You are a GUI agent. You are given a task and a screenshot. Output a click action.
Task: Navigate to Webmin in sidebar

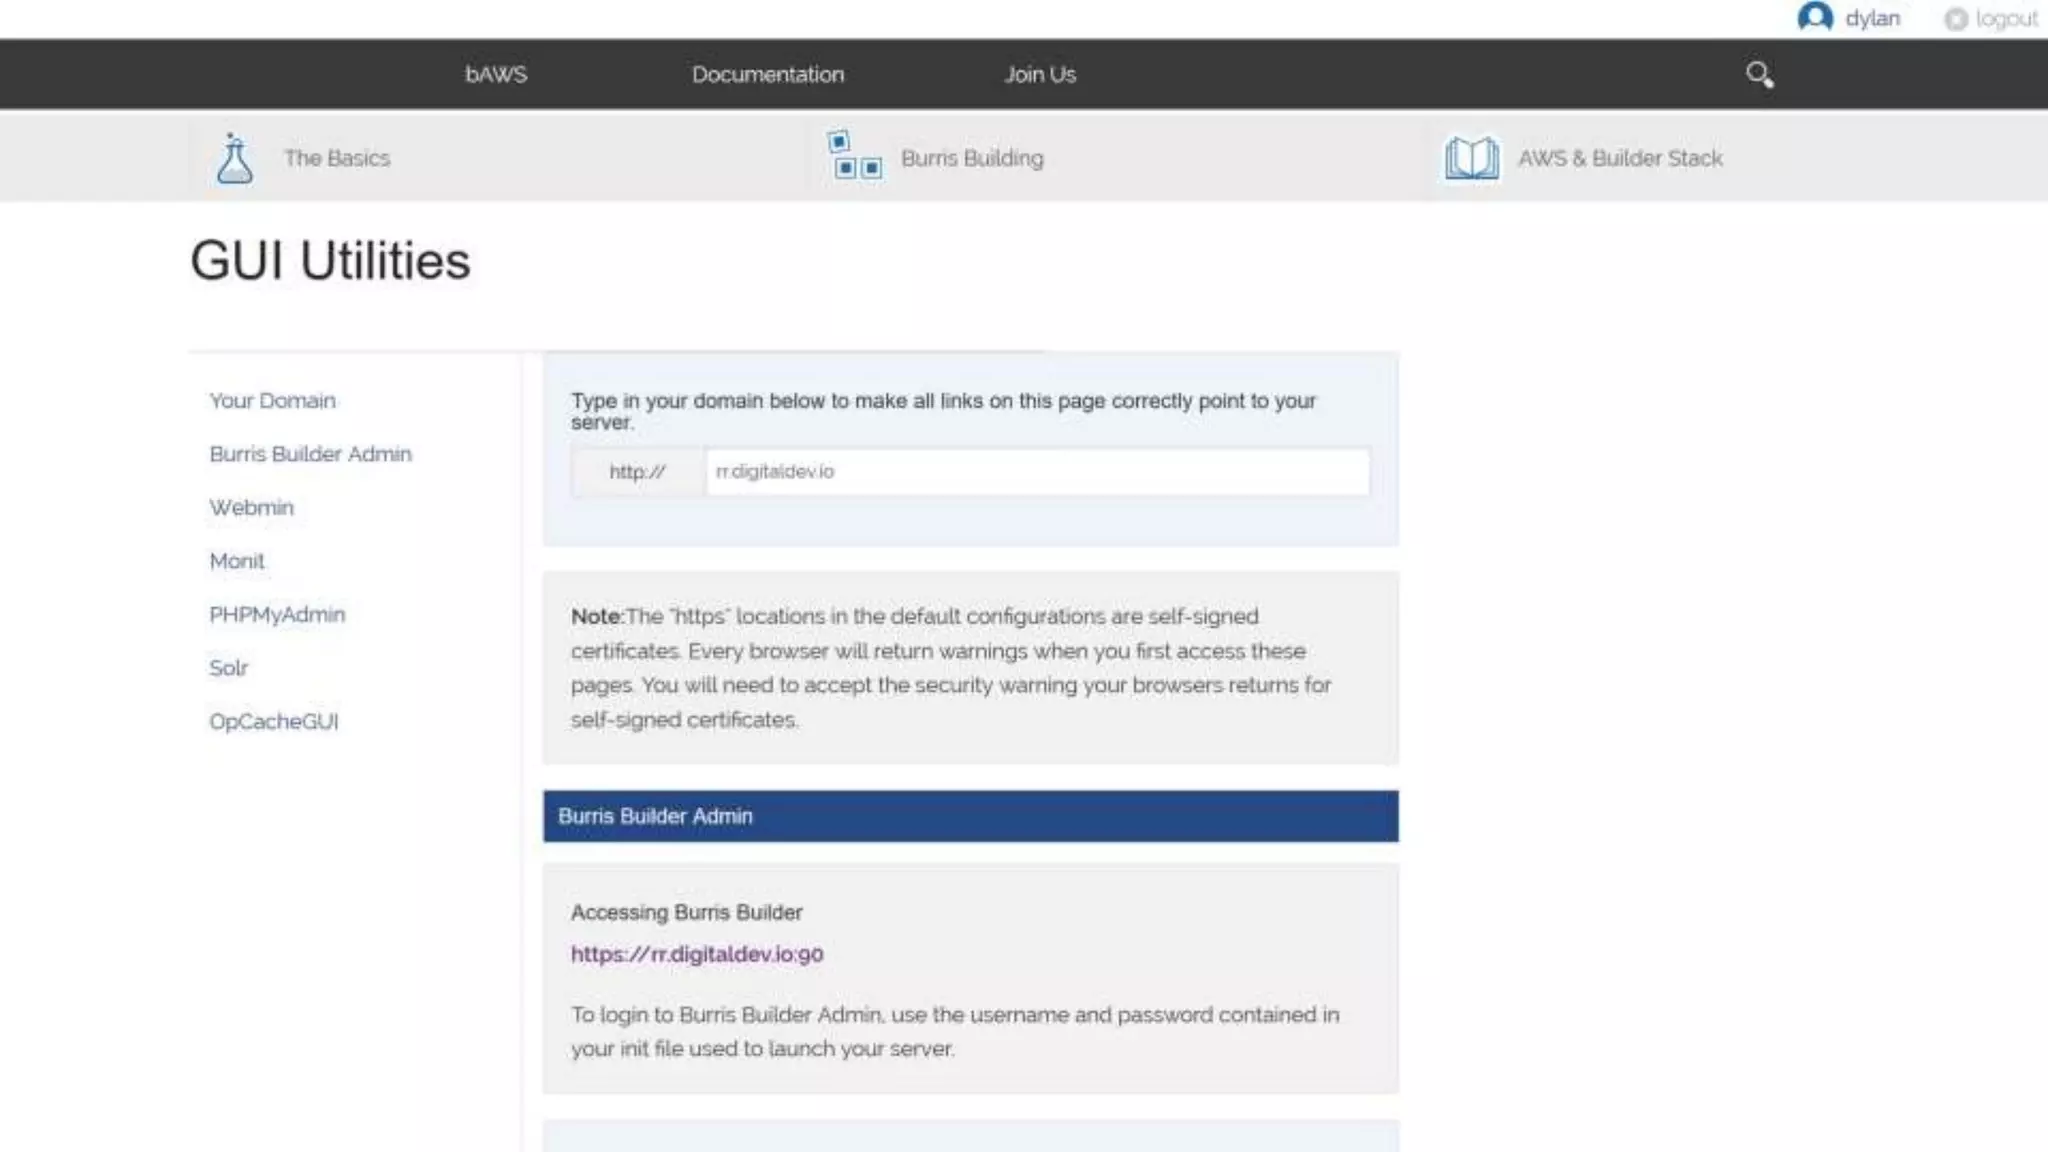tap(251, 508)
